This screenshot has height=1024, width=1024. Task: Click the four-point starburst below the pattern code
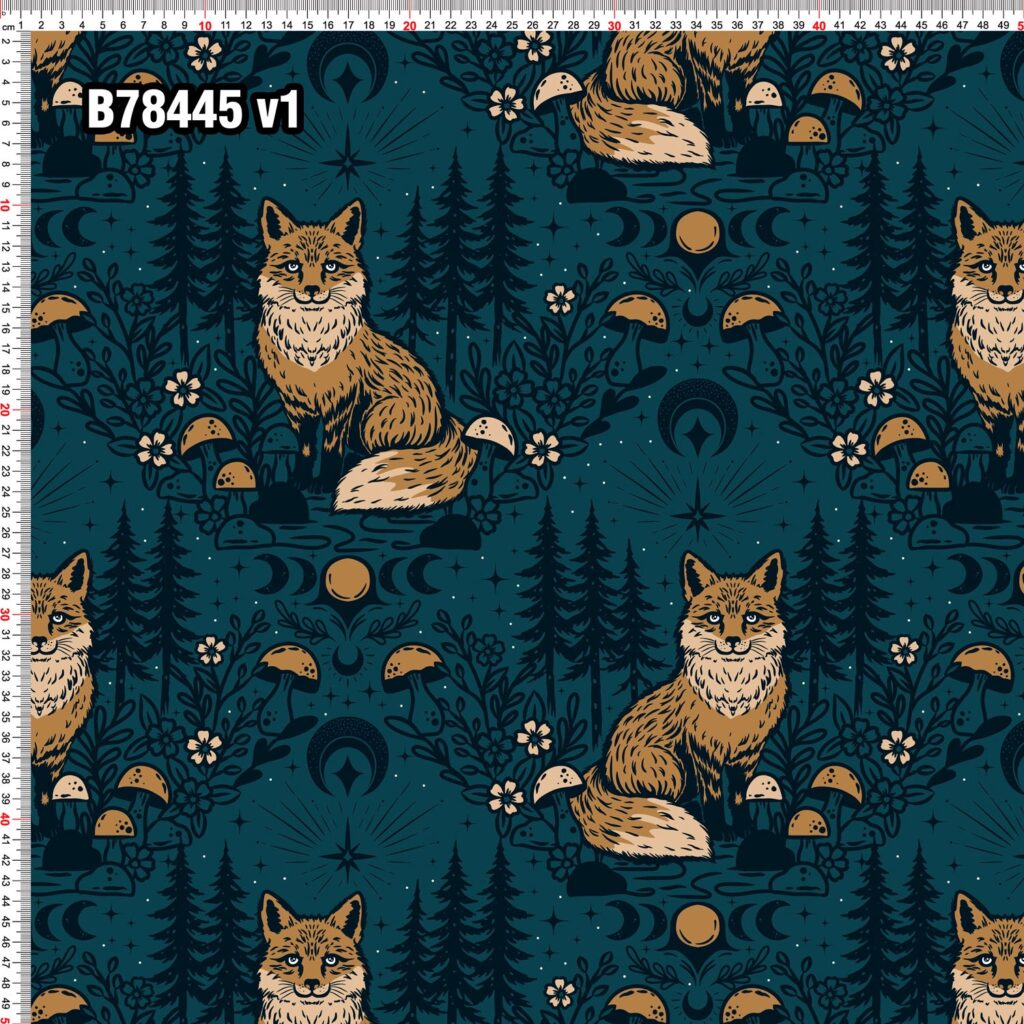347,160
